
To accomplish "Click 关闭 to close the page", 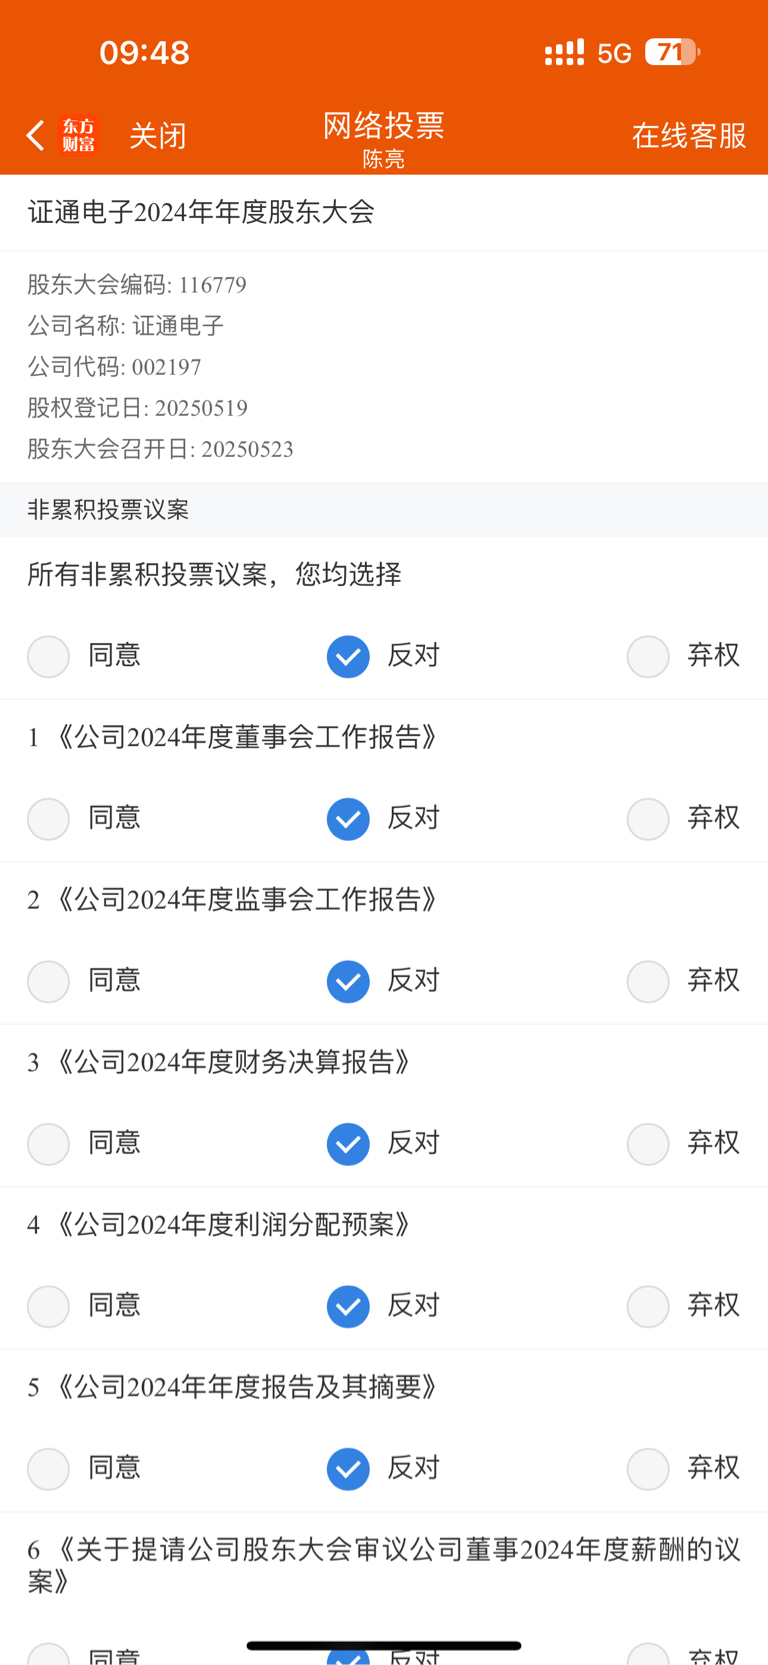I will (x=158, y=135).
